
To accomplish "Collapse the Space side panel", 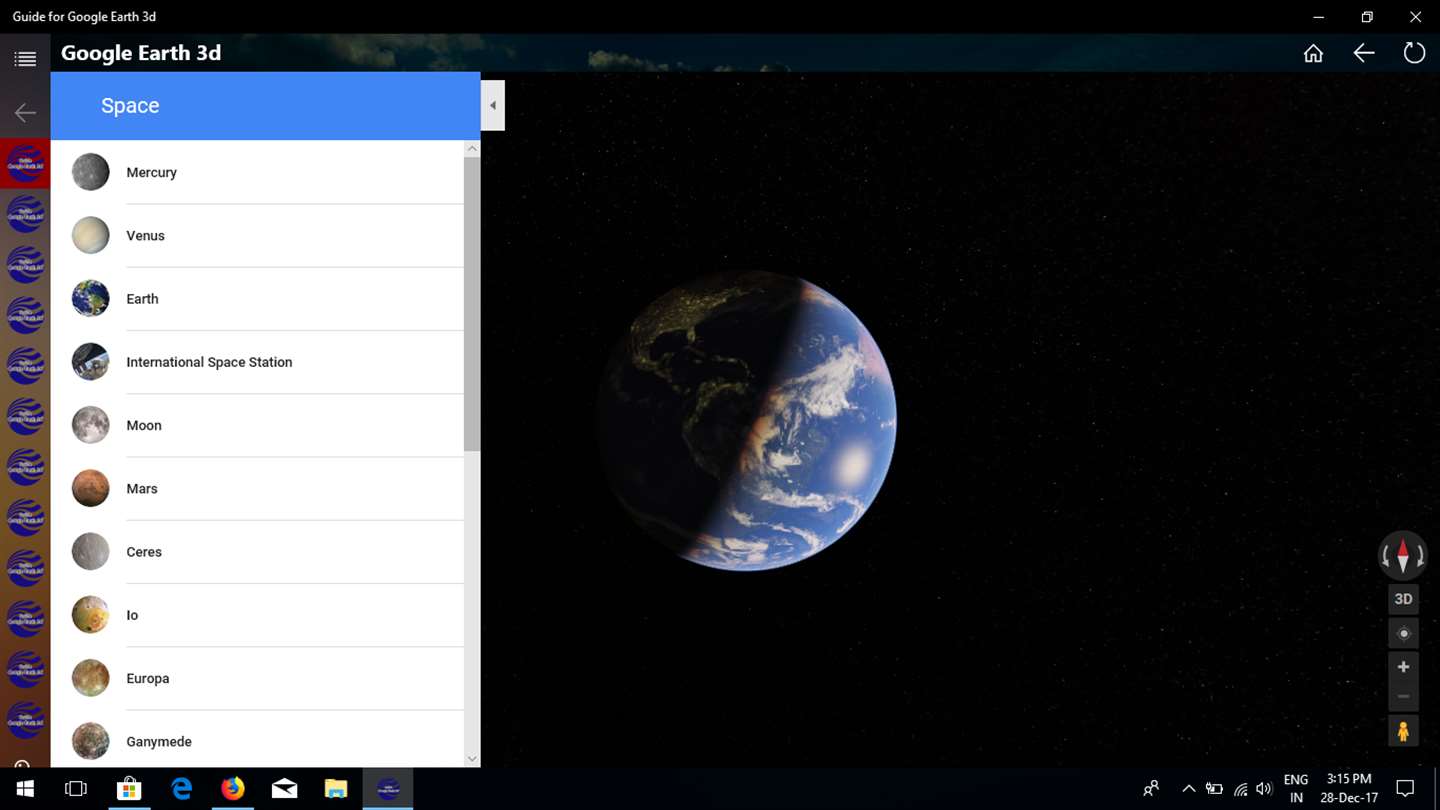I will (493, 105).
